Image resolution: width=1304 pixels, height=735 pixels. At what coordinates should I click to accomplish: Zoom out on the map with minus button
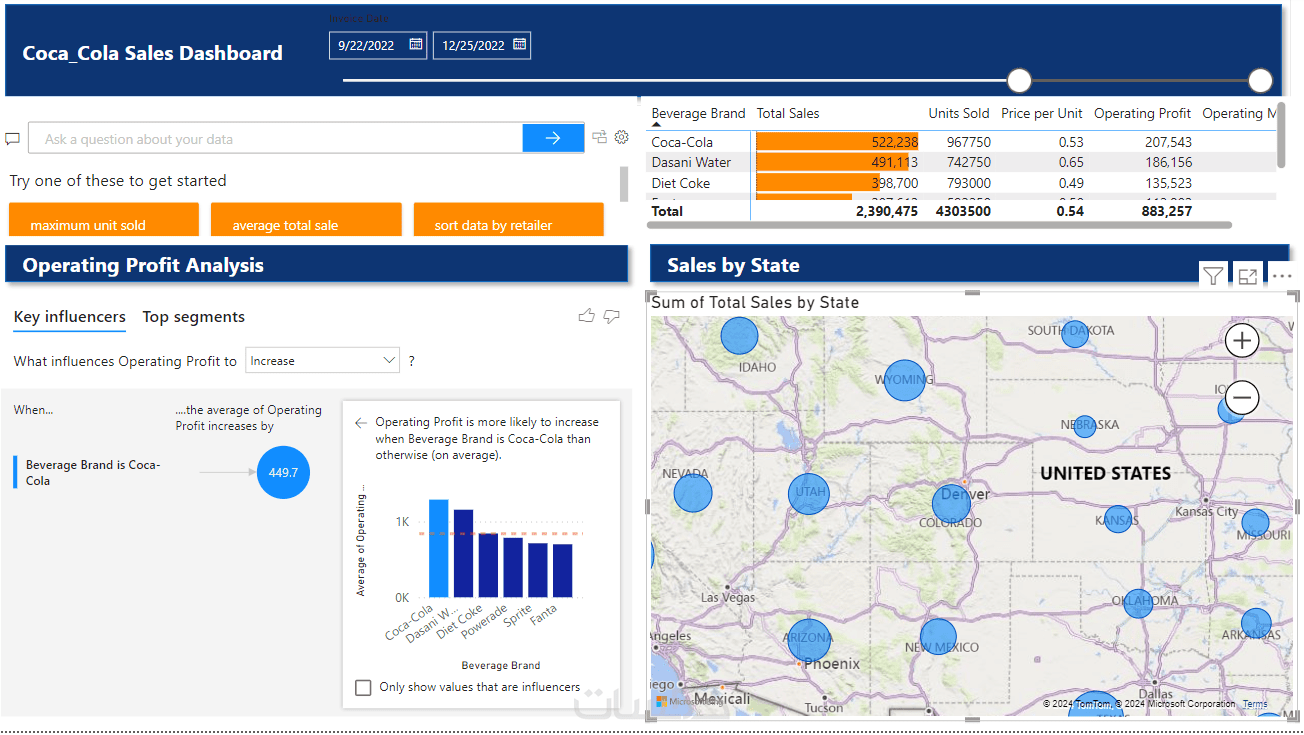1242,398
